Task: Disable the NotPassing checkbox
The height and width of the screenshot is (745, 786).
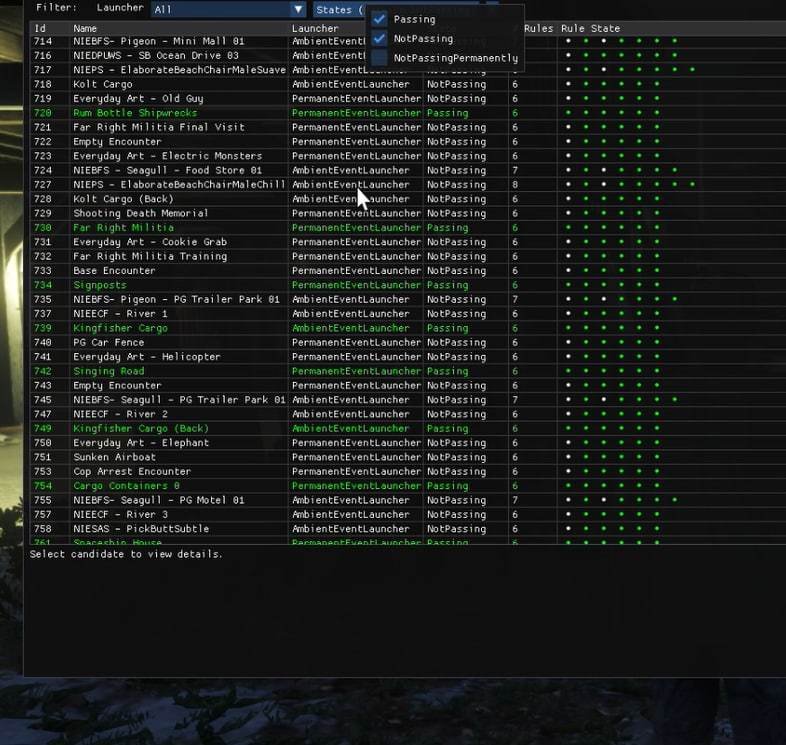Action: pyautogui.click(x=379, y=38)
